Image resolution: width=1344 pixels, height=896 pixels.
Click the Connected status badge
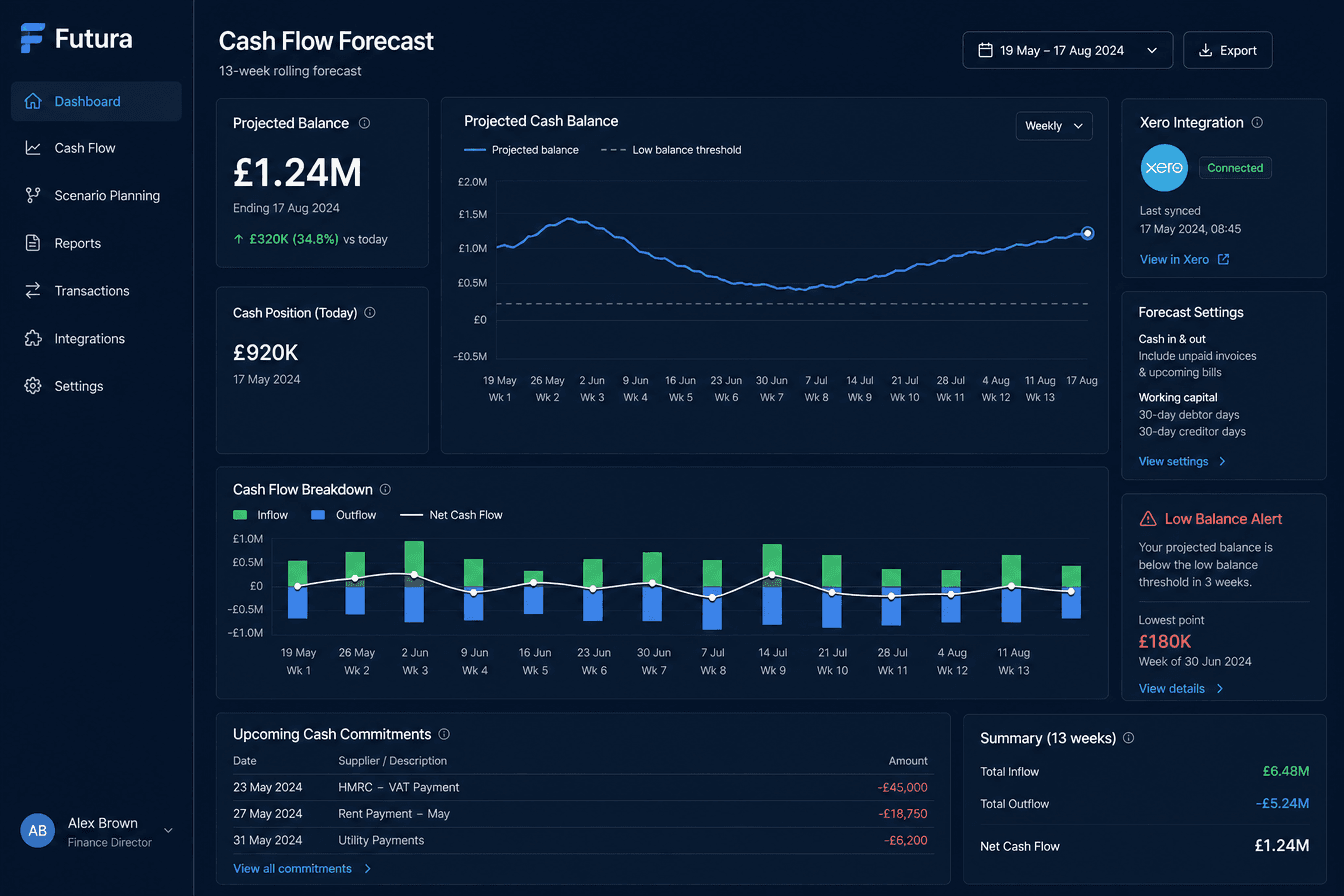[1235, 168]
